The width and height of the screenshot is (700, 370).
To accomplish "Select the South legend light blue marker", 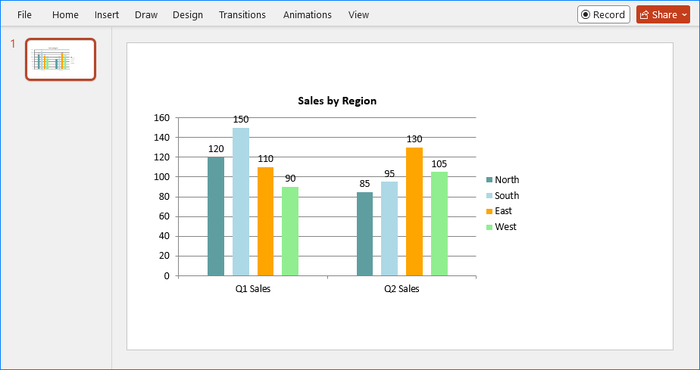I will (489, 195).
